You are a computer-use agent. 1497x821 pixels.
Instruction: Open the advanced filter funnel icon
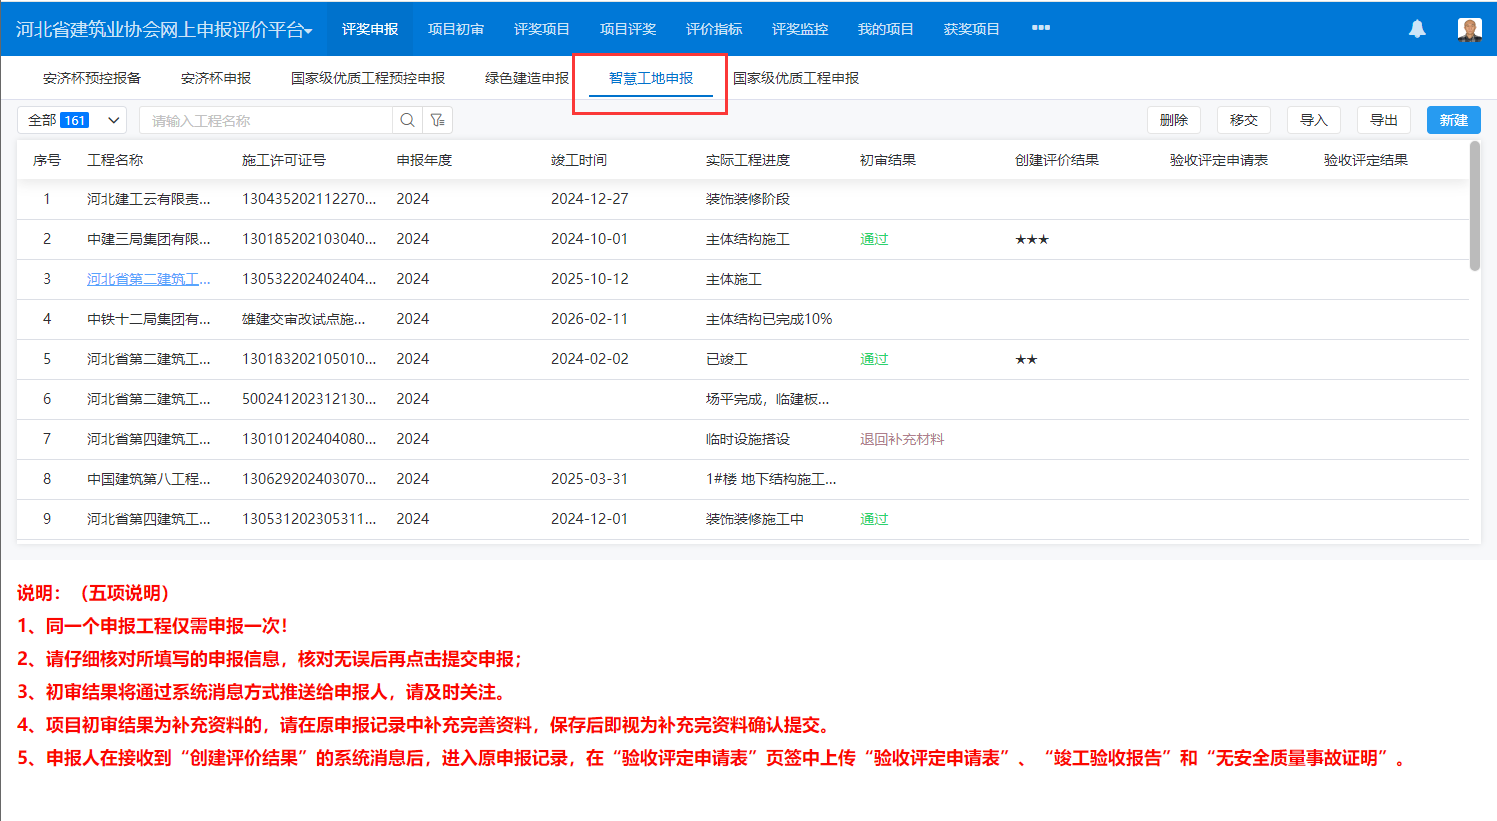click(438, 120)
